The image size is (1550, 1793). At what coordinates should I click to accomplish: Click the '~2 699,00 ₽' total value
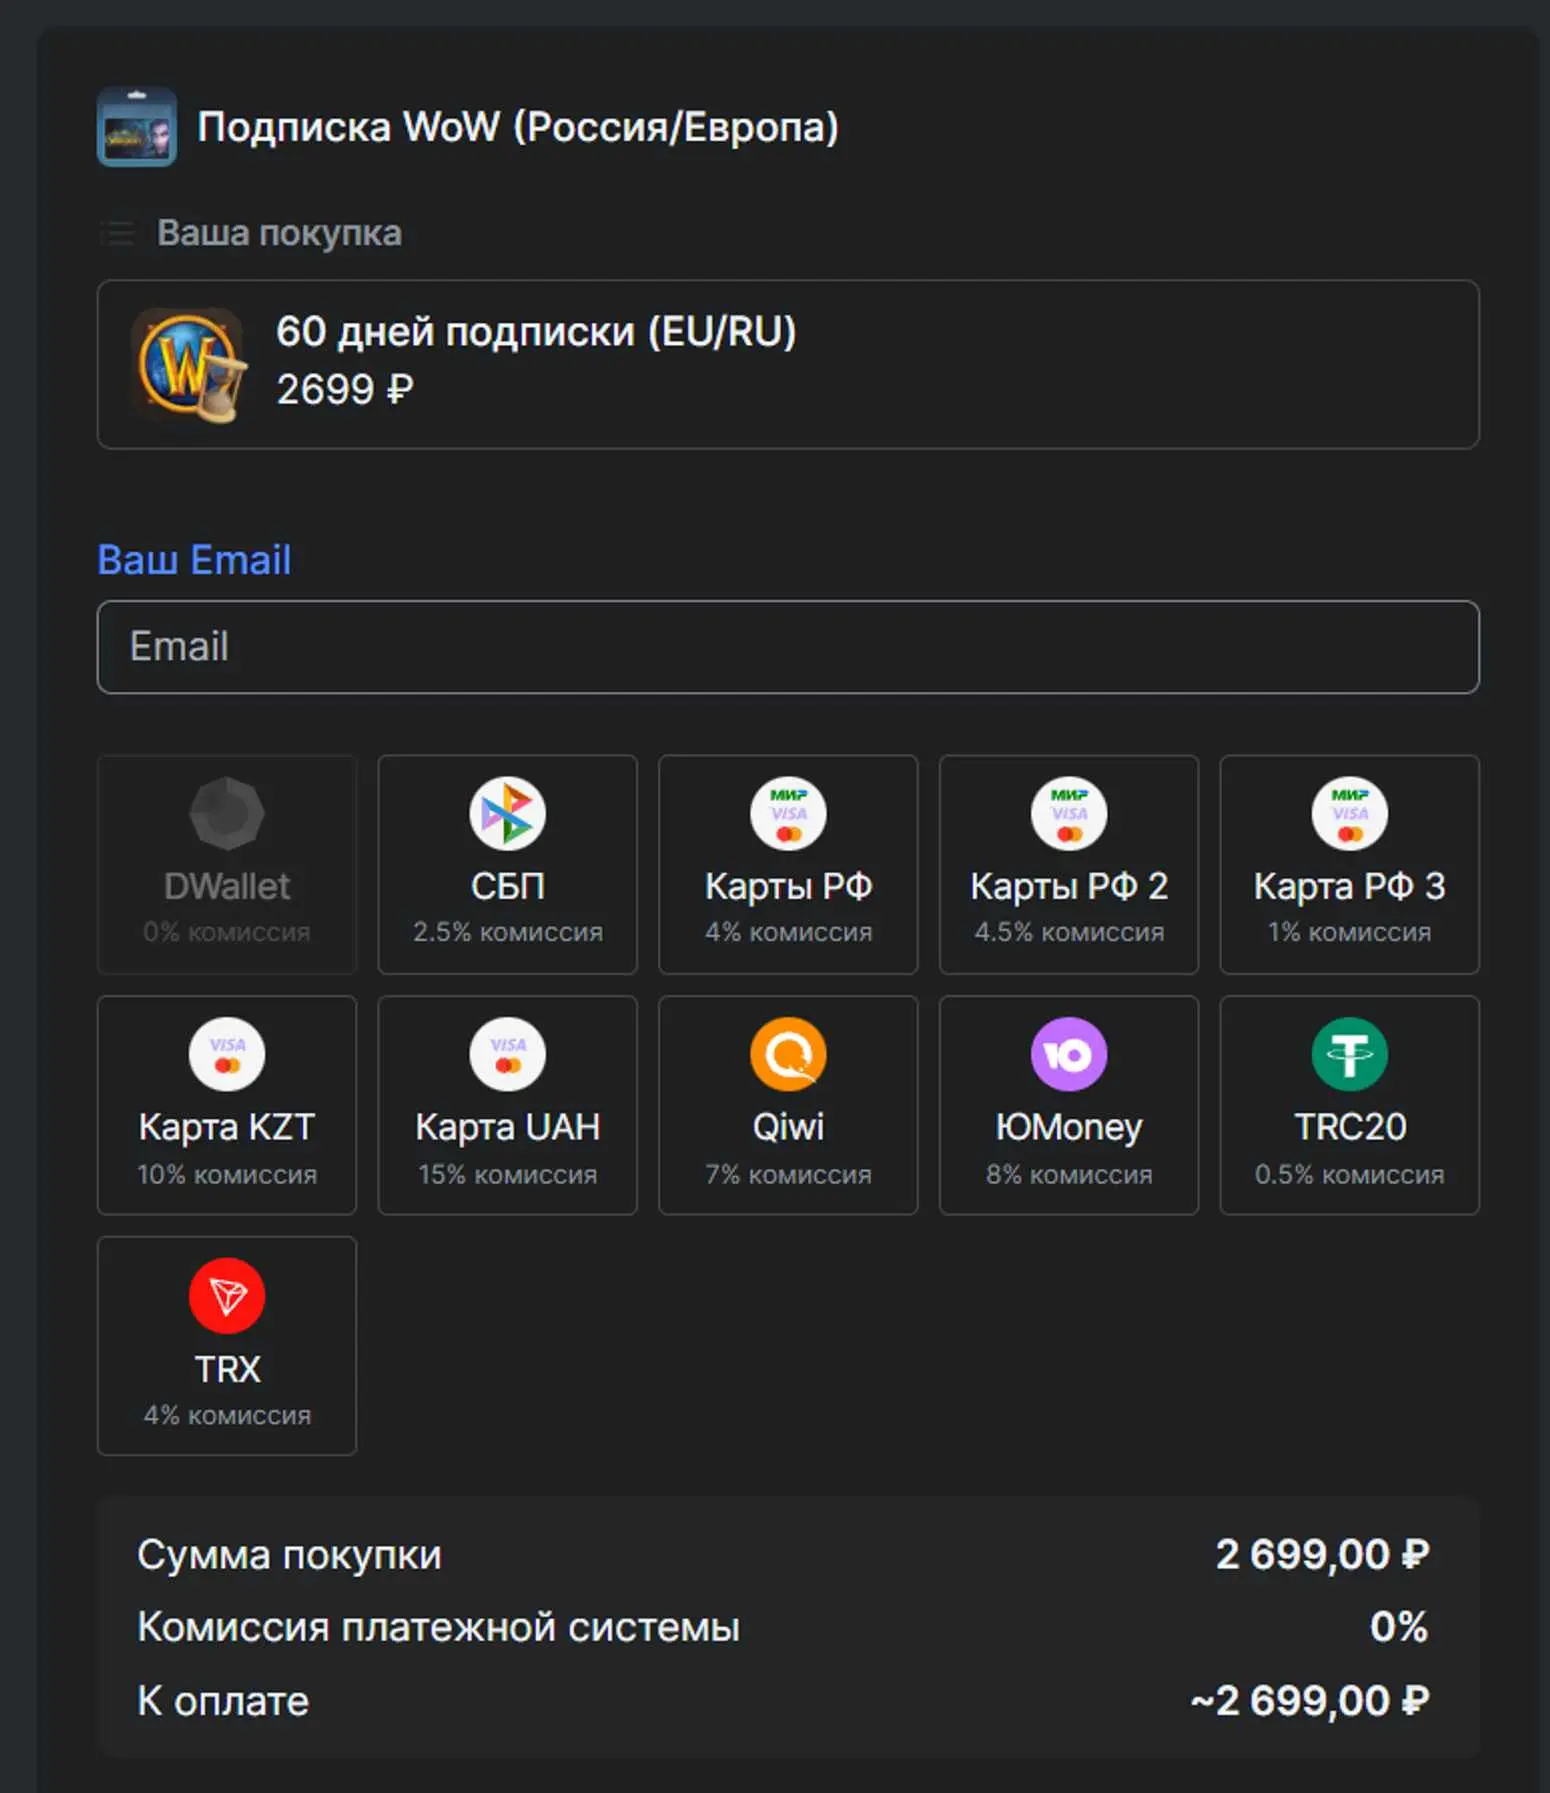pyautogui.click(x=1310, y=1701)
